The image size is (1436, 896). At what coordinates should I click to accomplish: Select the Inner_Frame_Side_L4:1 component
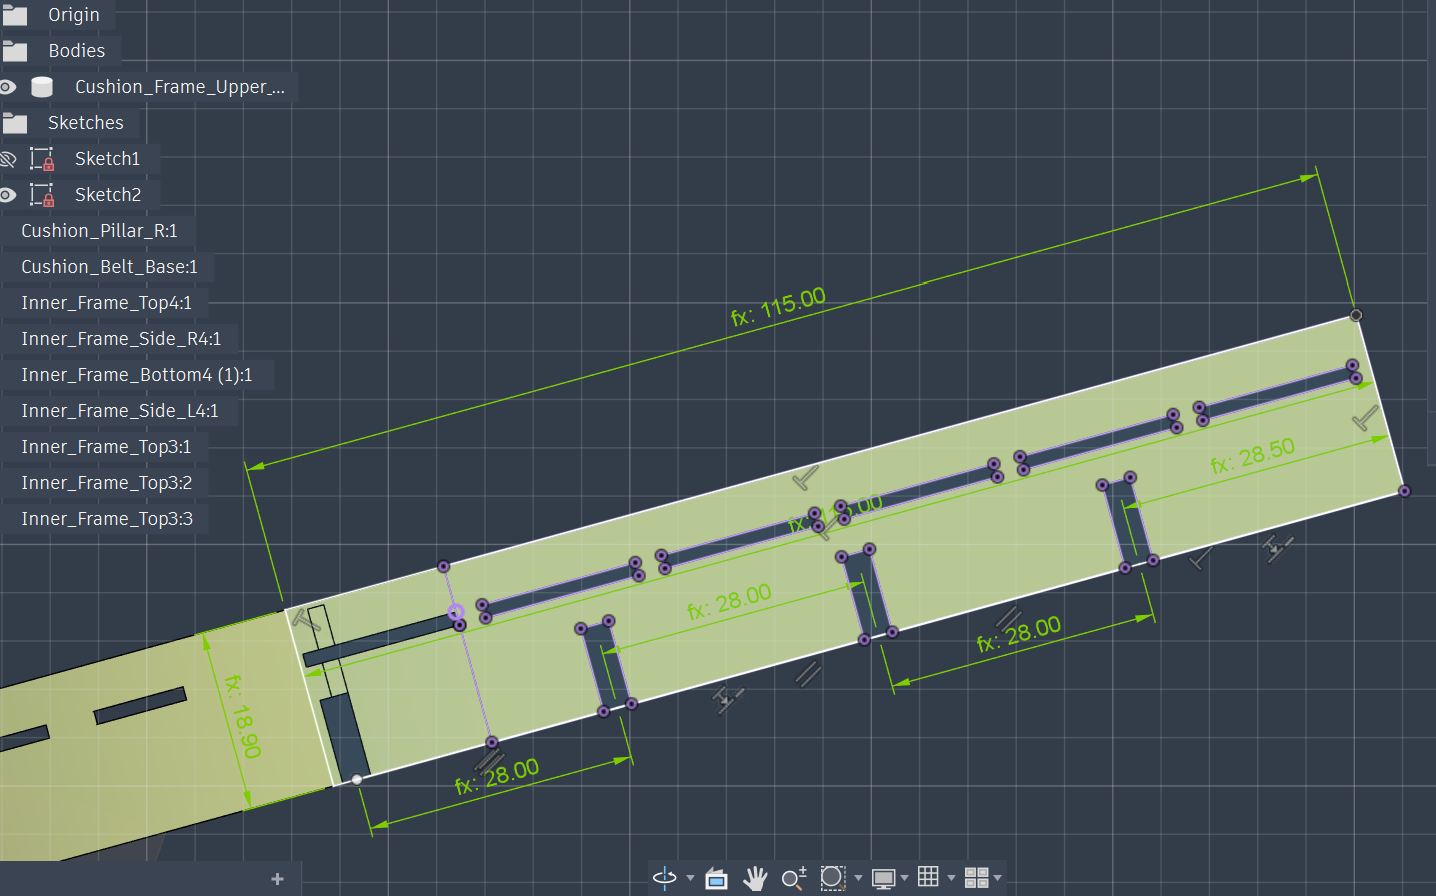[120, 411]
